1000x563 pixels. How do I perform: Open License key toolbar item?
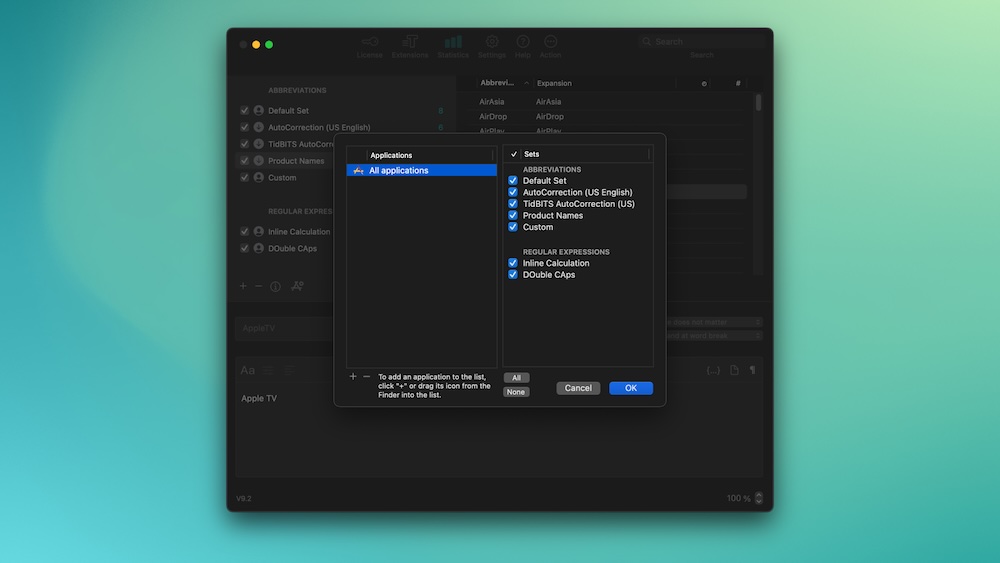[369, 42]
